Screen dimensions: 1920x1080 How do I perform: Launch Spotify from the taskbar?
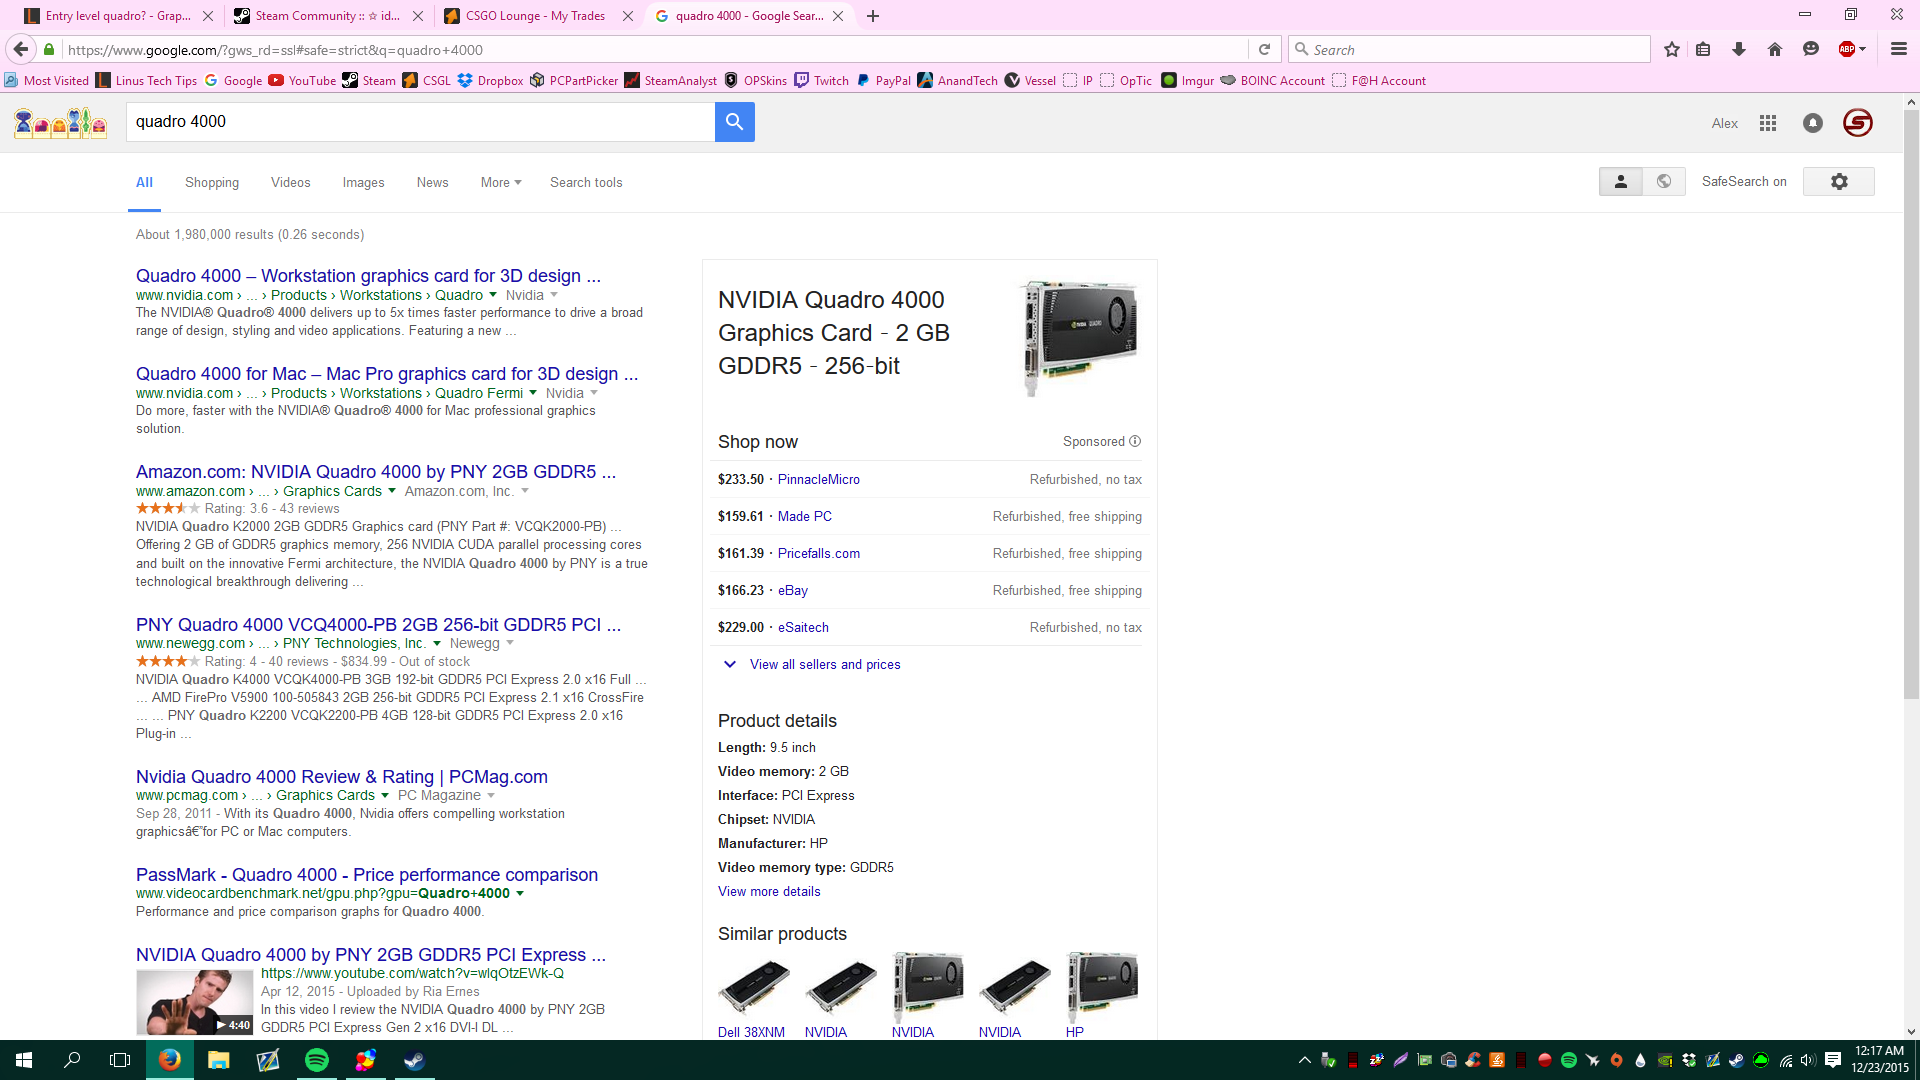pyautogui.click(x=316, y=1060)
